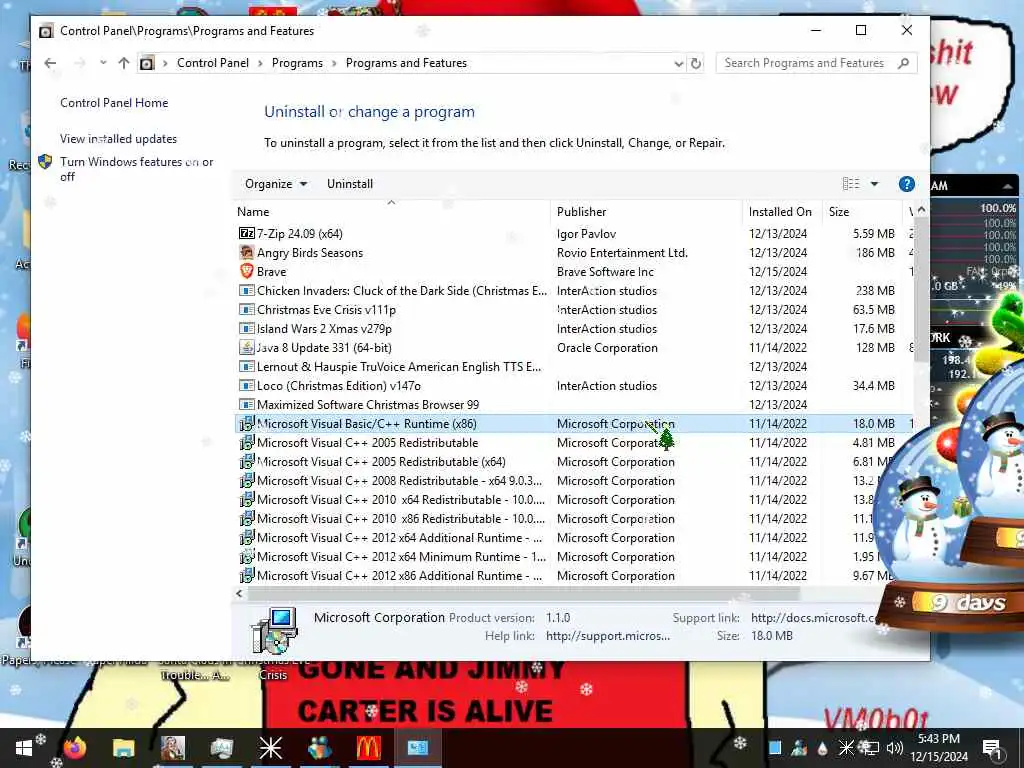Refresh the Programs and Features list
This screenshot has width=1024, height=768.
(x=696, y=63)
